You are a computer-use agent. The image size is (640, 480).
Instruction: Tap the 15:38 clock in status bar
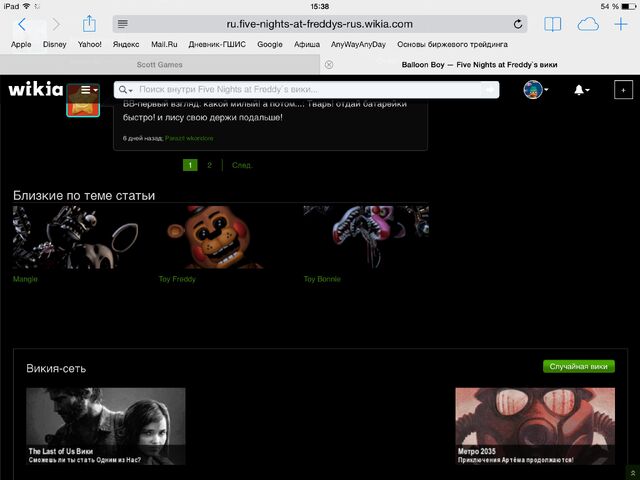point(320,6)
